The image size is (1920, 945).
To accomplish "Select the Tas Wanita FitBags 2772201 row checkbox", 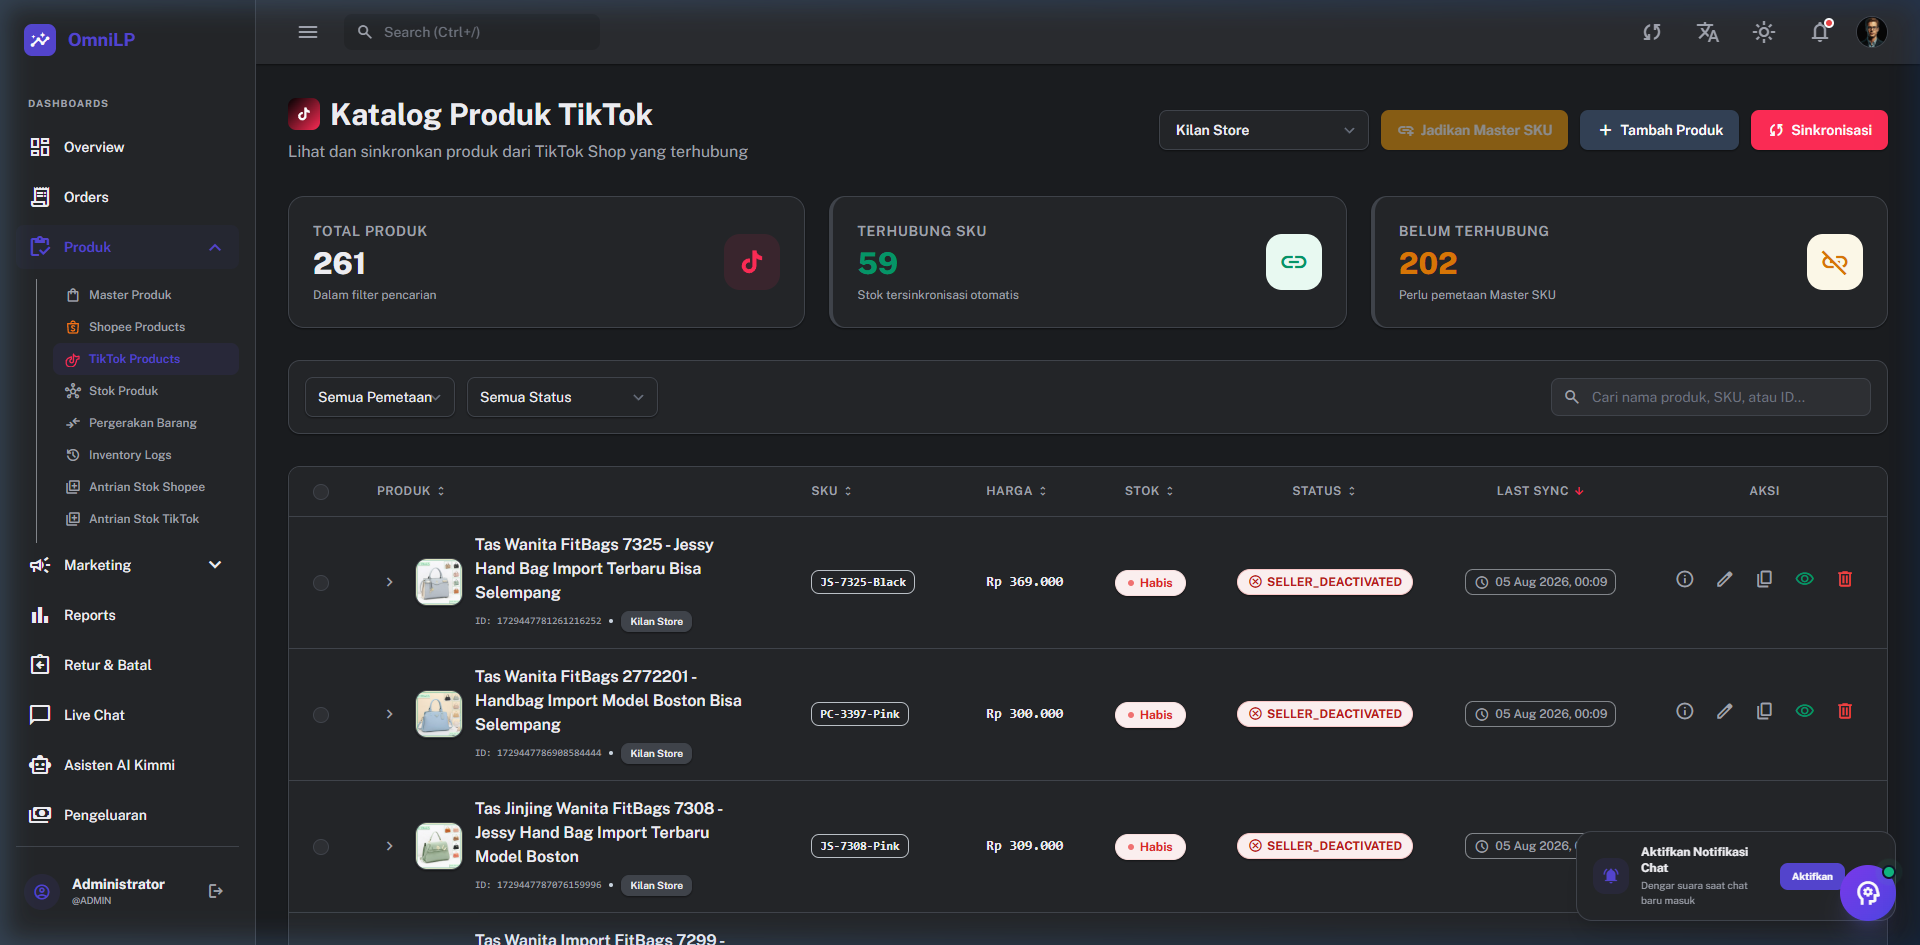I will [x=321, y=715].
